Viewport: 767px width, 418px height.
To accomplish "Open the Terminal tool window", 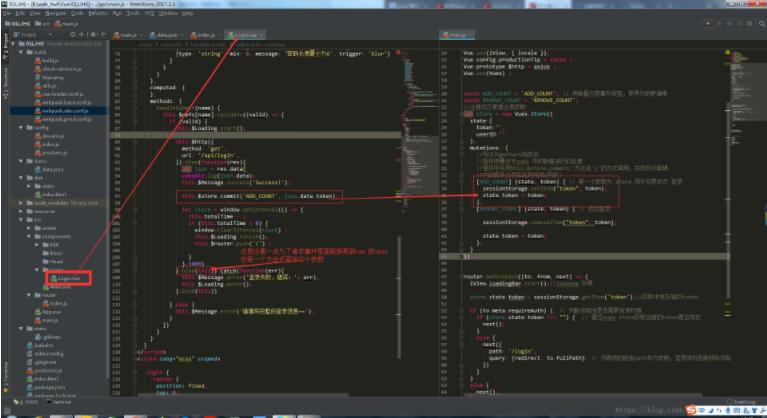I will 59,402.
